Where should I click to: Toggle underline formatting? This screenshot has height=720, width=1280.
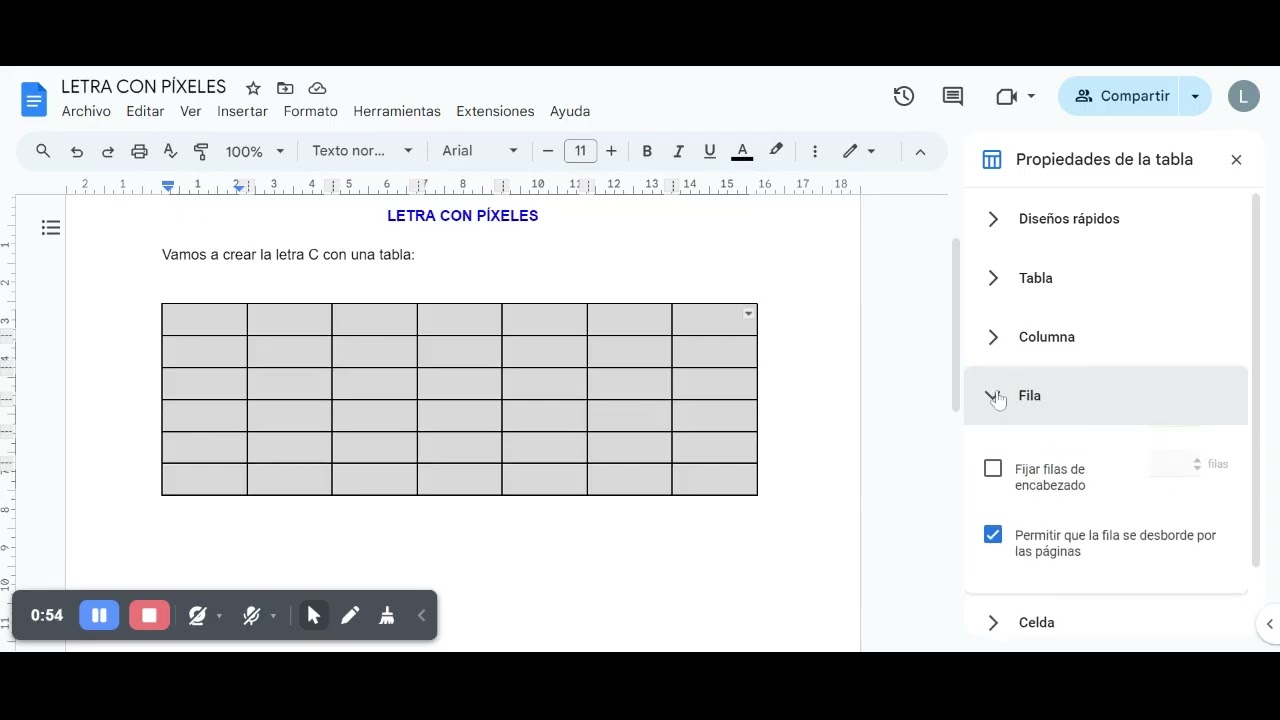click(710, 151)
